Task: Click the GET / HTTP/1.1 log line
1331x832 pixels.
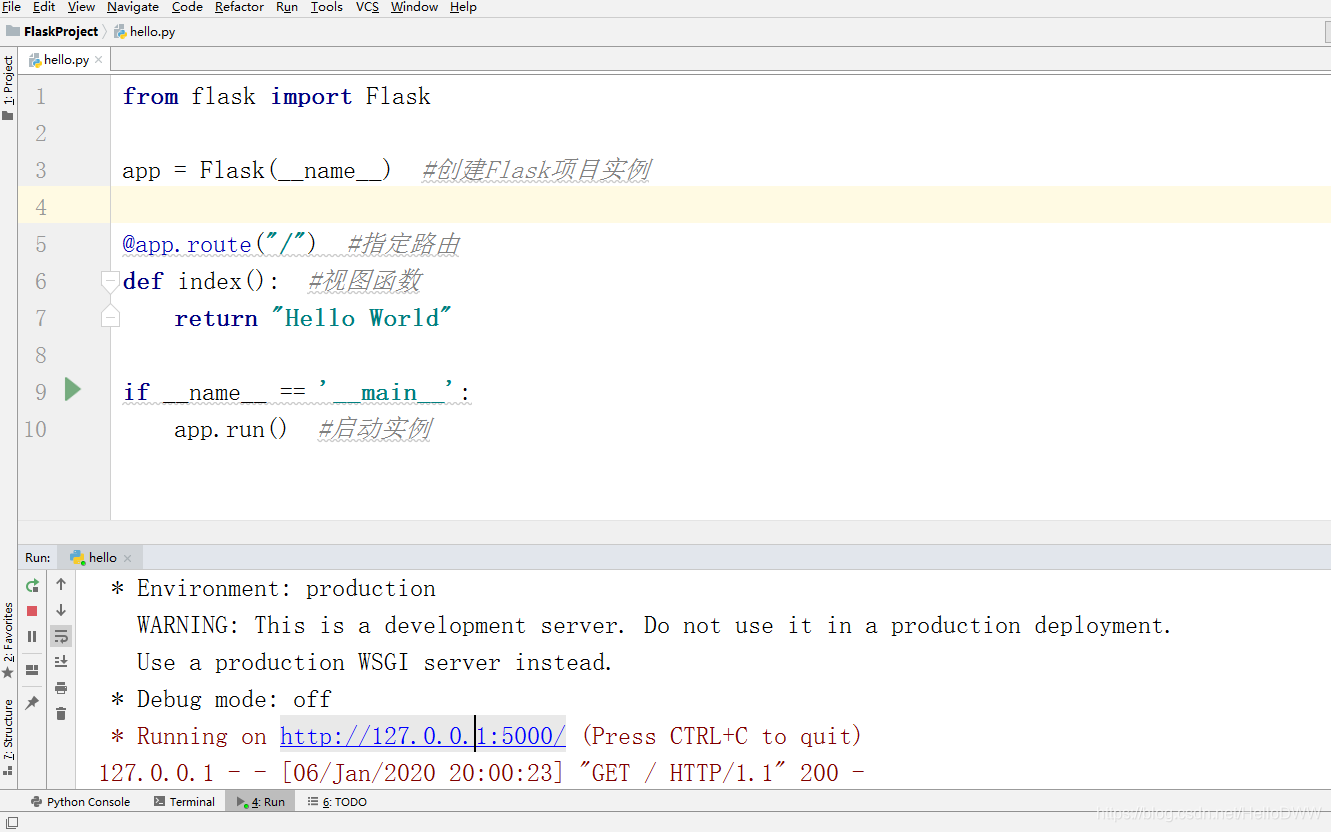Action: (x=482, y=773)
